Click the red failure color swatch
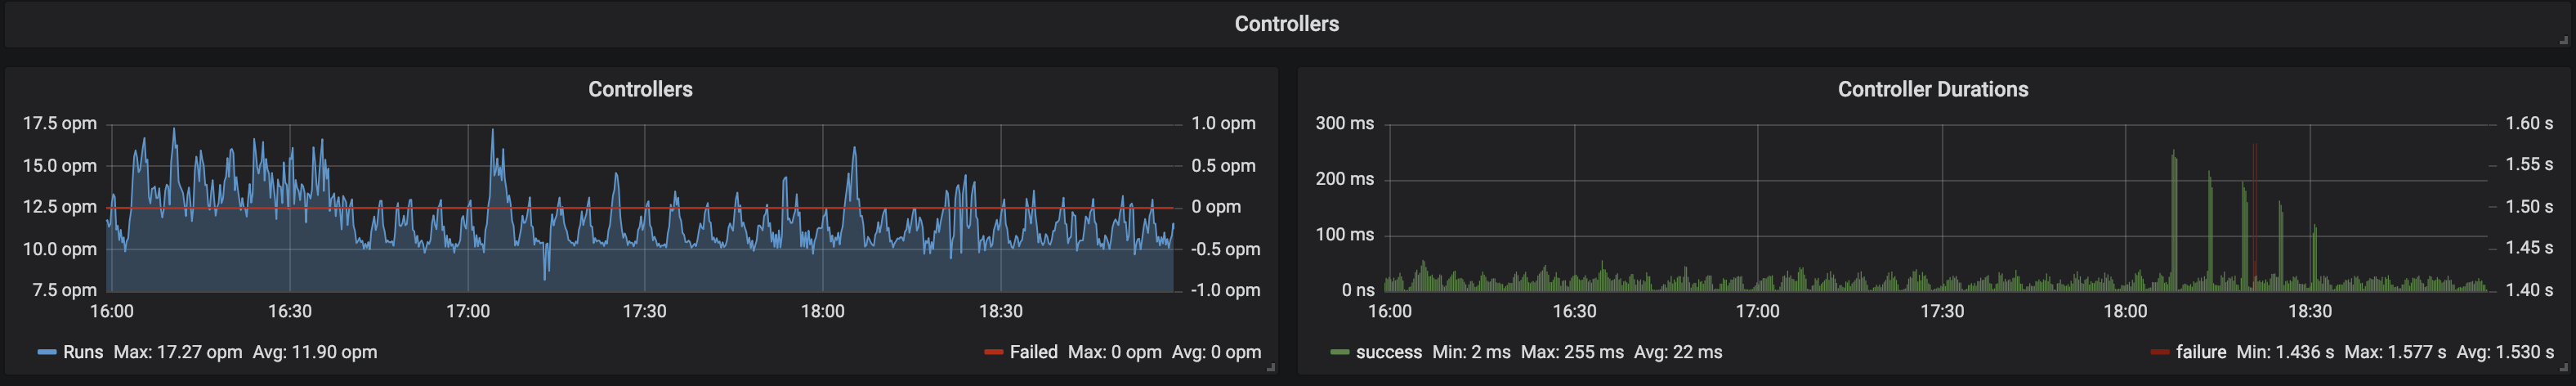Viewport: 2576px width, 386px height. pos(2159,353)
